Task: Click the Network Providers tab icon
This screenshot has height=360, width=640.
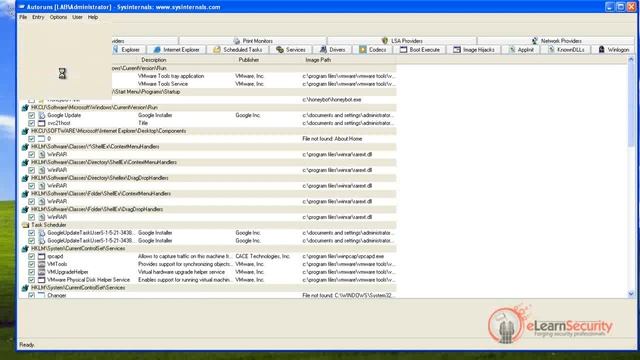Action: 535,41
